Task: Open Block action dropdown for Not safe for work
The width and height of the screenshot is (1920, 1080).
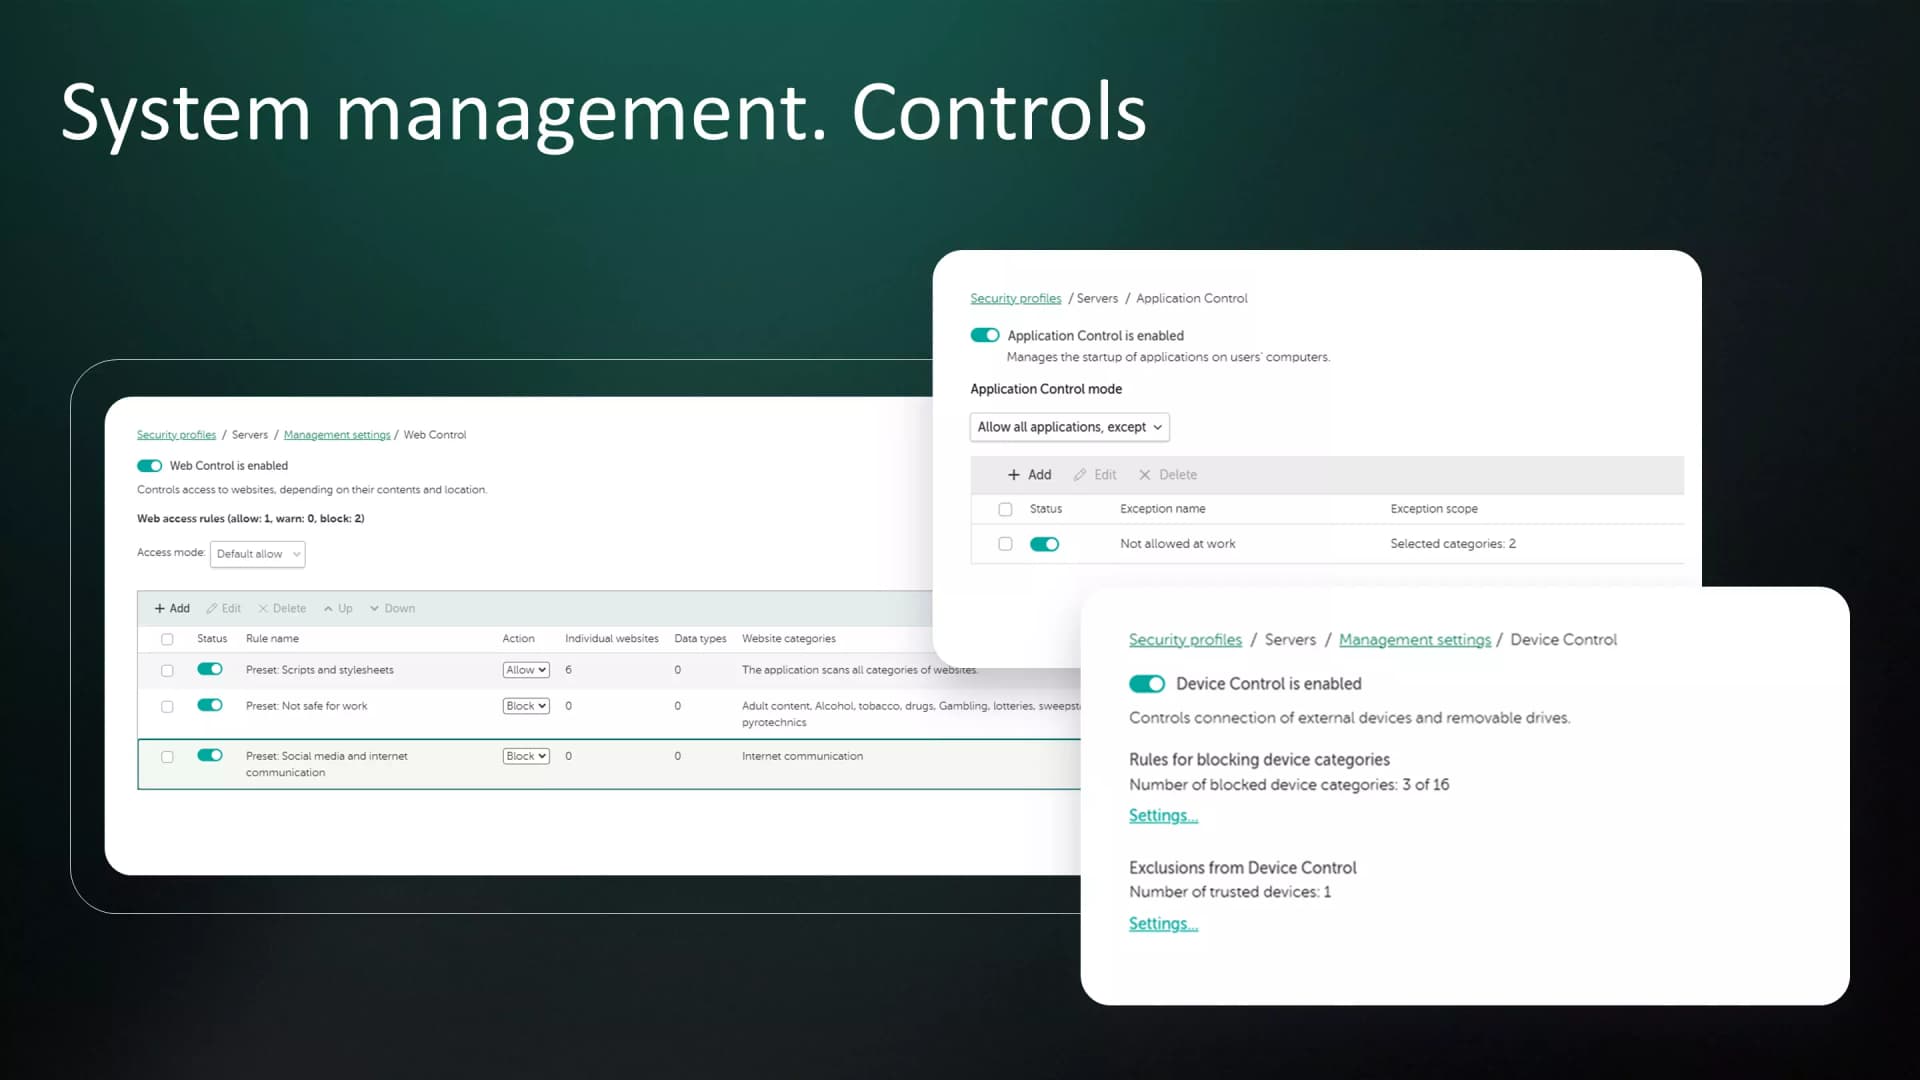Action: click(526, 706)
